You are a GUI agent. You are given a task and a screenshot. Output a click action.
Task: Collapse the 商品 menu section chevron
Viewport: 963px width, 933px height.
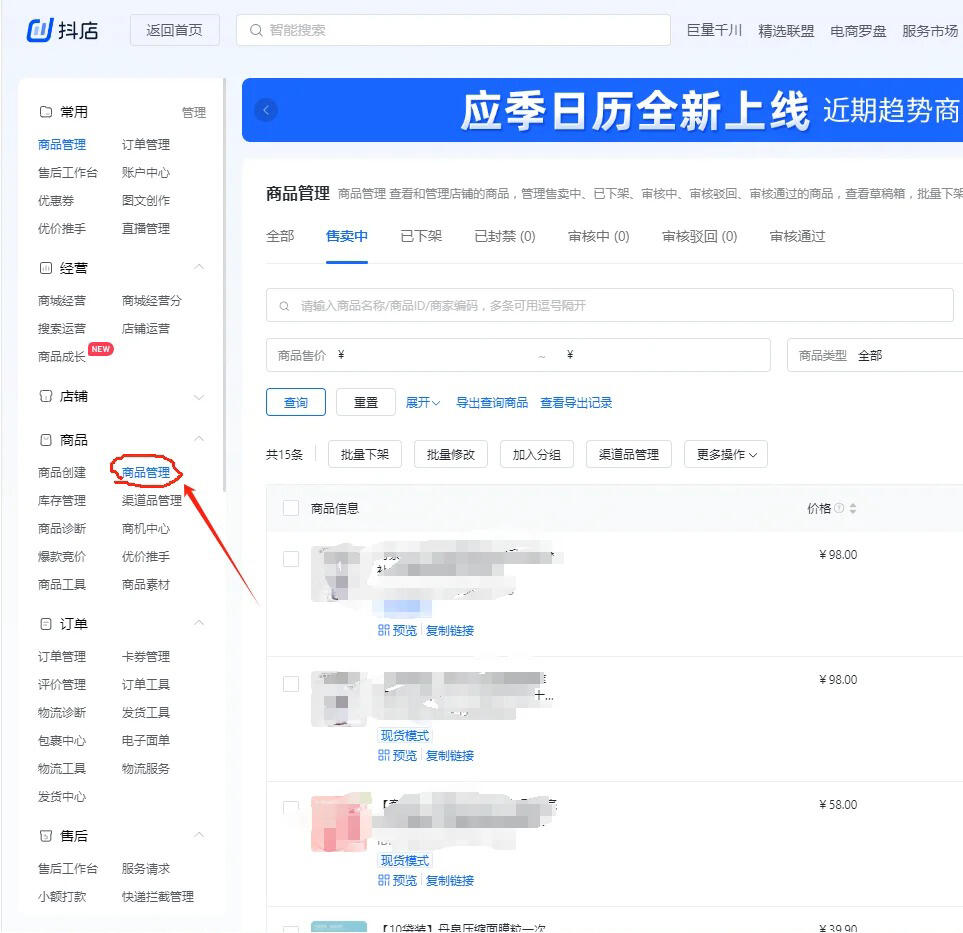click(199, 439)
